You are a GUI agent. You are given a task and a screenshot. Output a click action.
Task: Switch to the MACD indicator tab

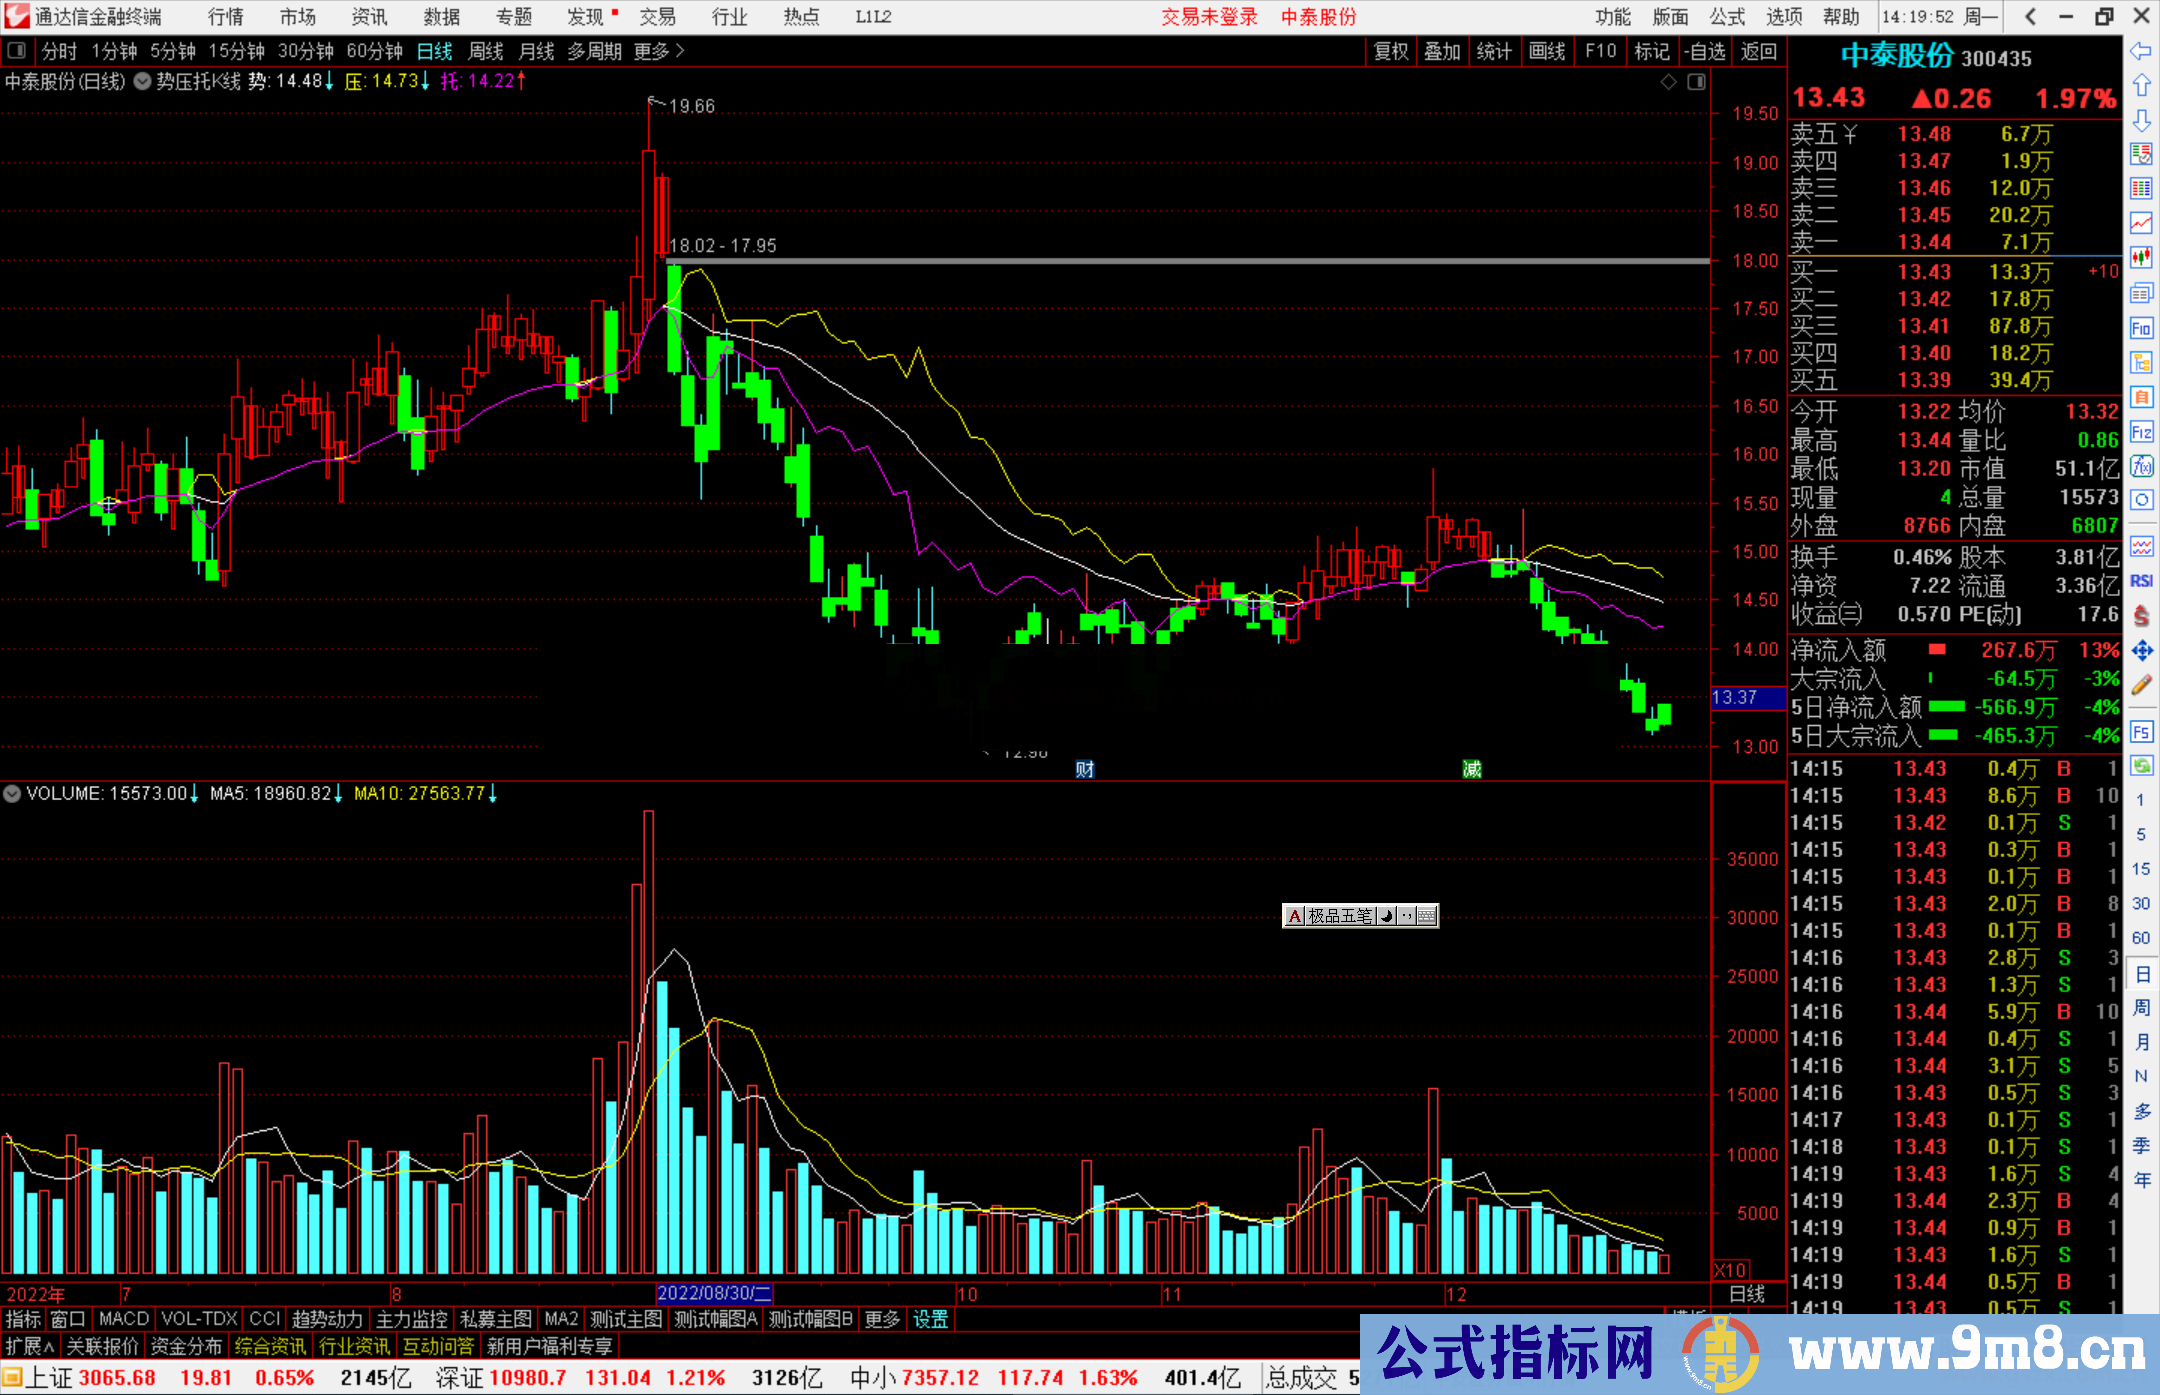(x=123, y=1320)
